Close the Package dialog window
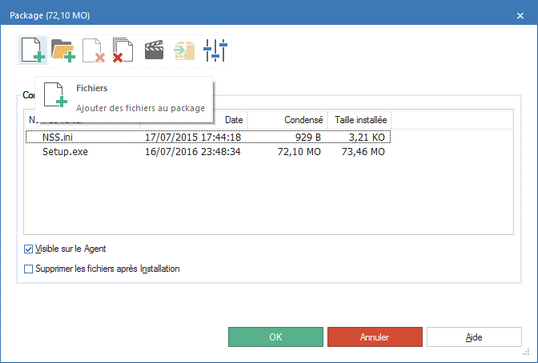Image resolution: width=538 pixels, height=363 pixels. click(520, 16)
